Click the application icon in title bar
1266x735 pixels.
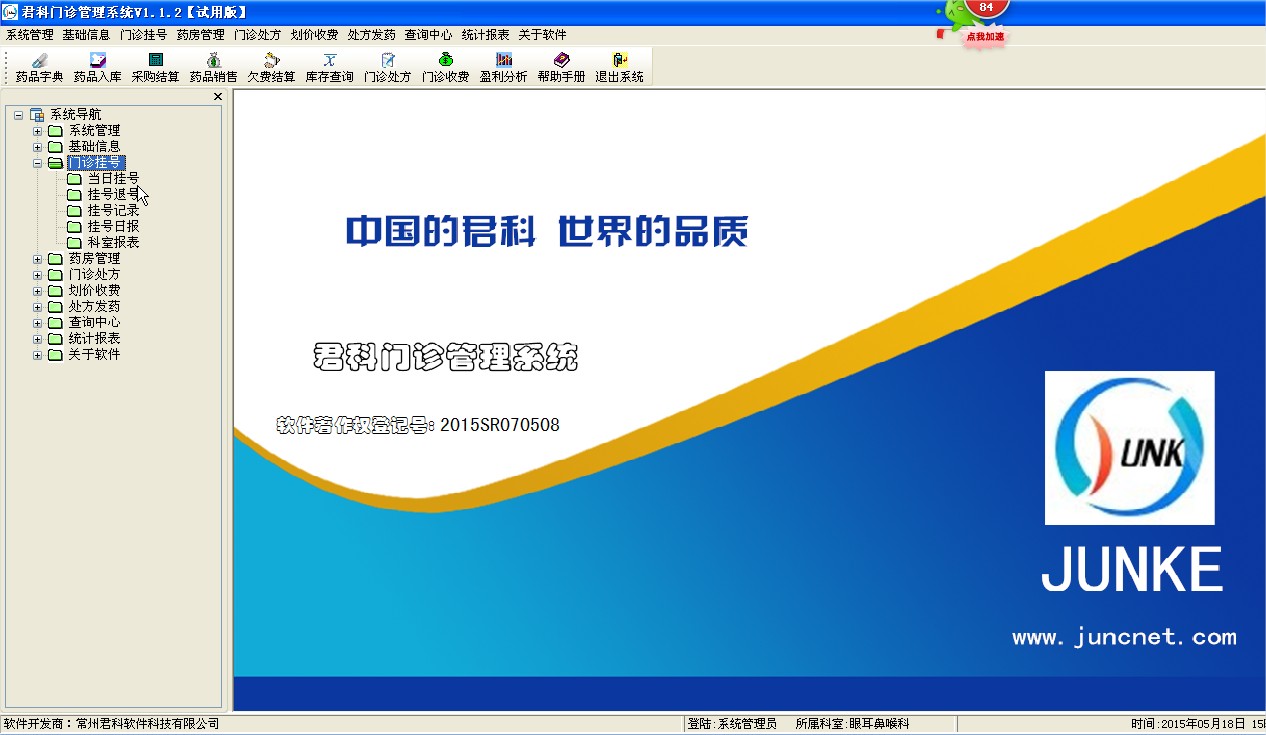point(10,11)
